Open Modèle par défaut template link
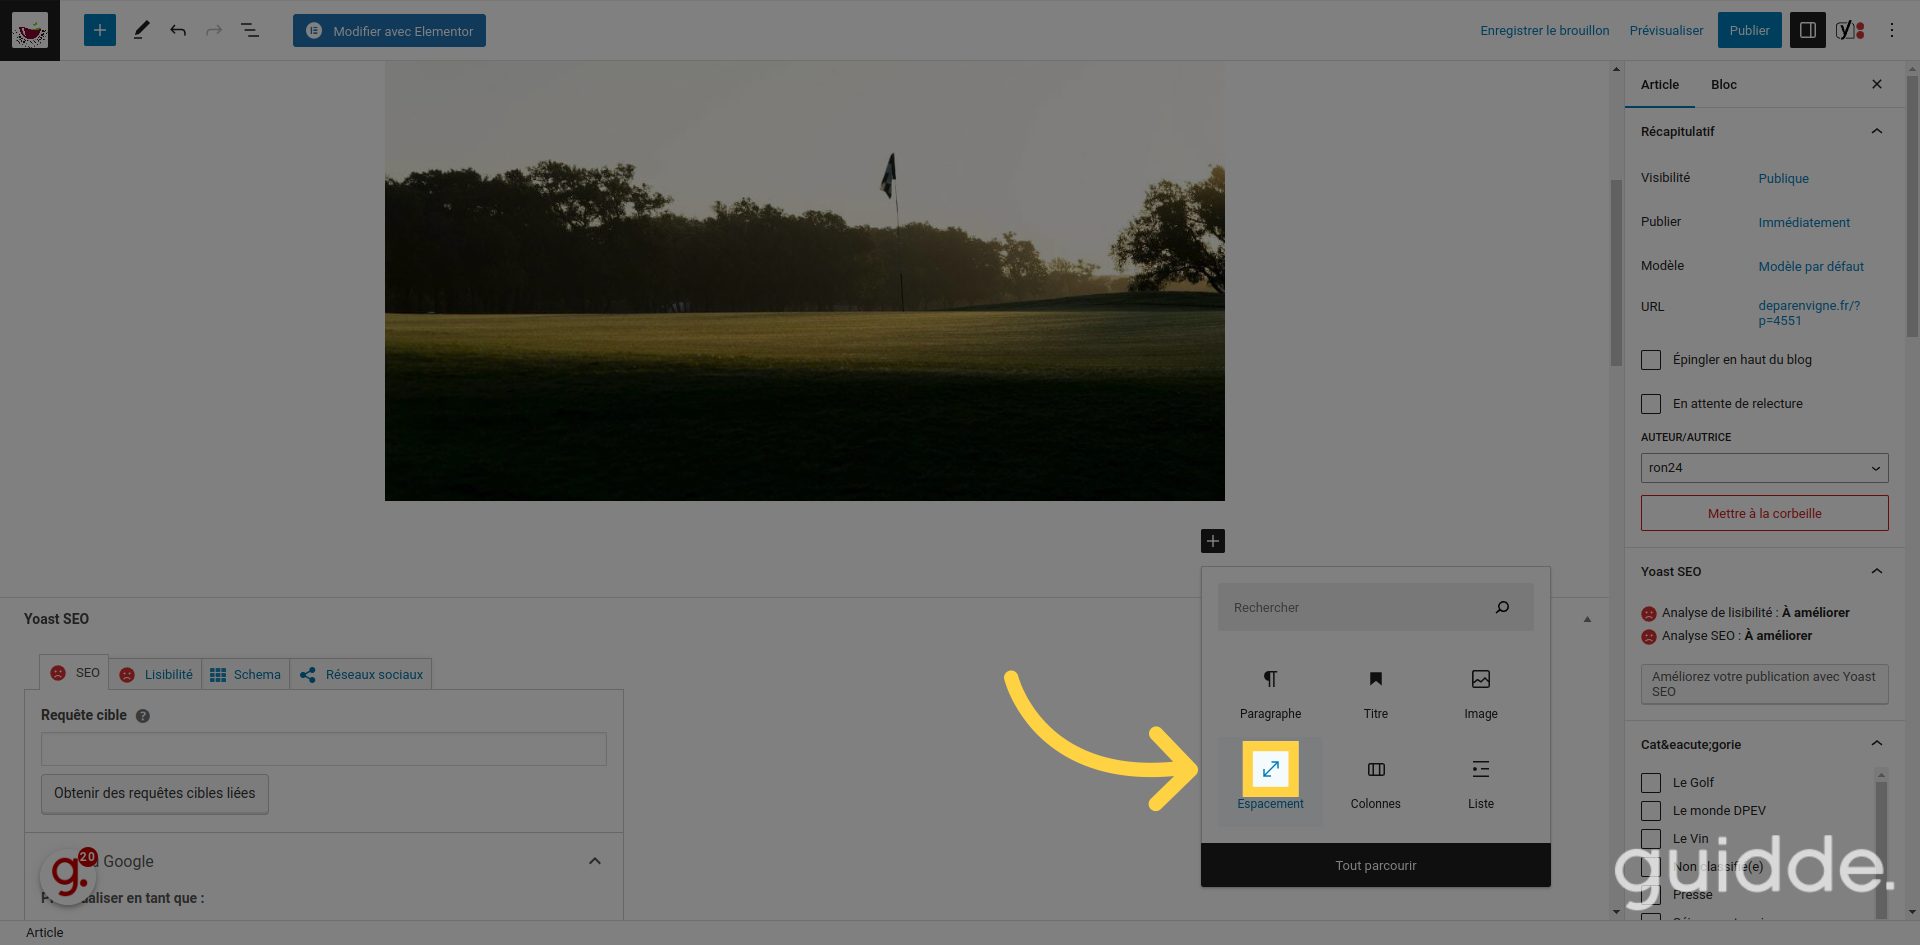 [x=1811, y=266]
